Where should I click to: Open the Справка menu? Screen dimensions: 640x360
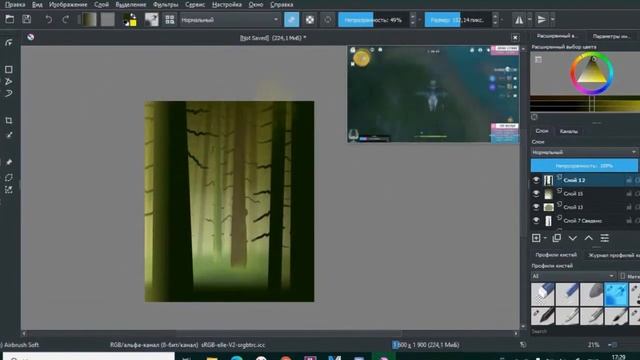click(x=282, y=4)
